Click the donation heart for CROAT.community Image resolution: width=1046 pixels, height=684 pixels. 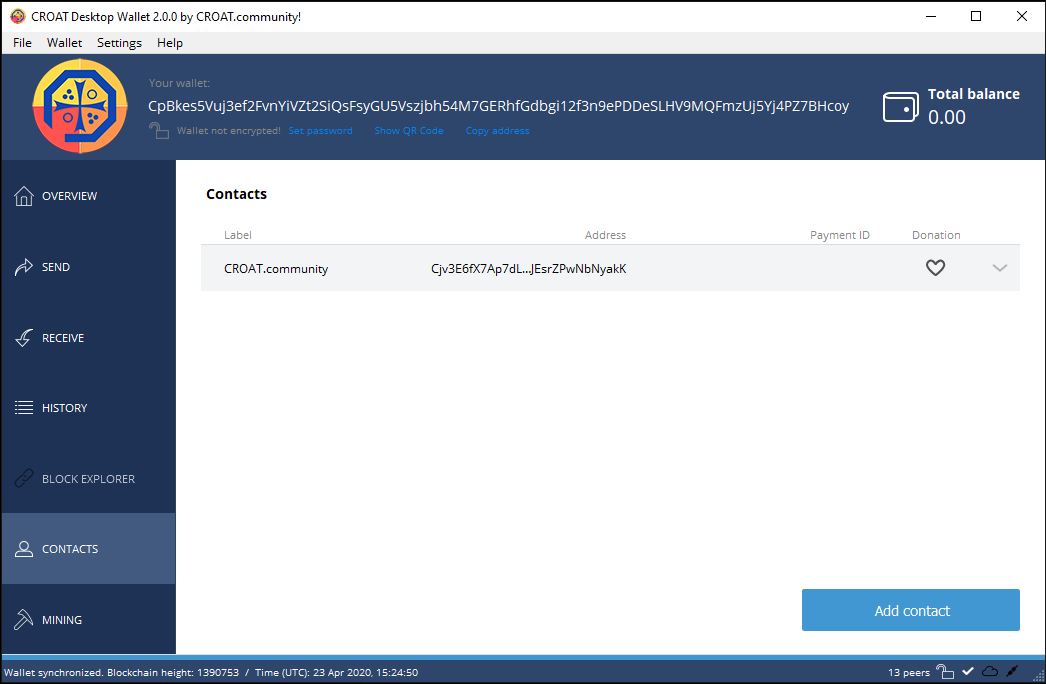click(x=935, y=268)
